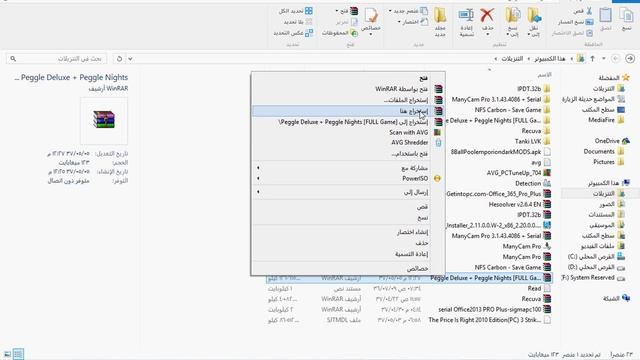
Task: Open Local Disk (C:) in navigation pane
Action: pos(596,257)
